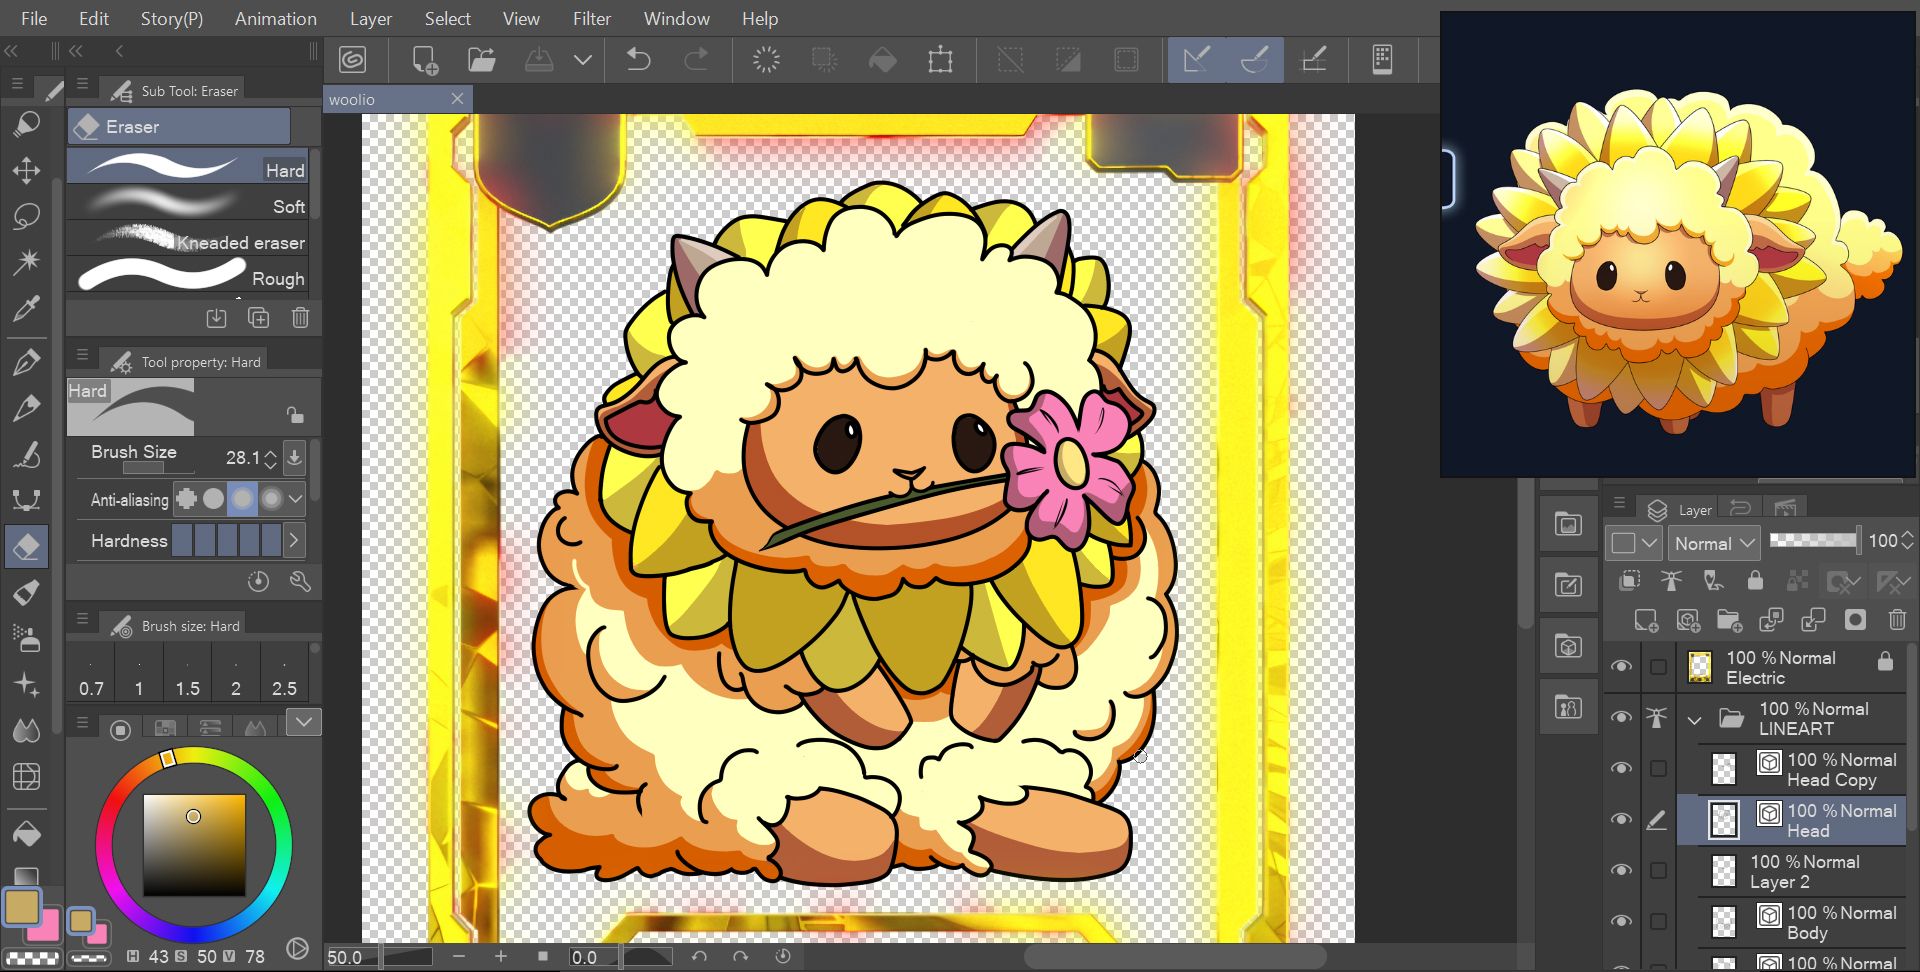Select the Pen tool in toolbar
The image size is (1920, 972).
coord(26,362)
